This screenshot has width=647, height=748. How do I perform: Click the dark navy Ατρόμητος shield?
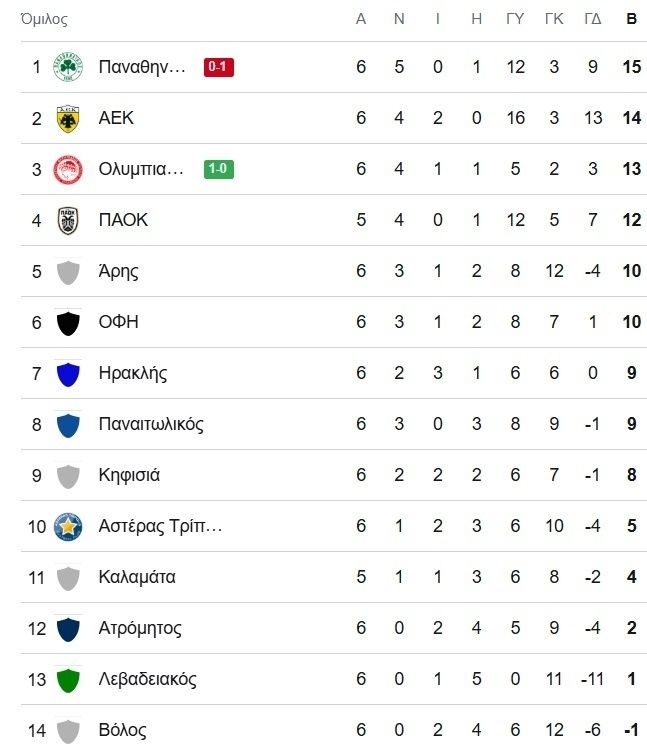(x=68, y=629)
